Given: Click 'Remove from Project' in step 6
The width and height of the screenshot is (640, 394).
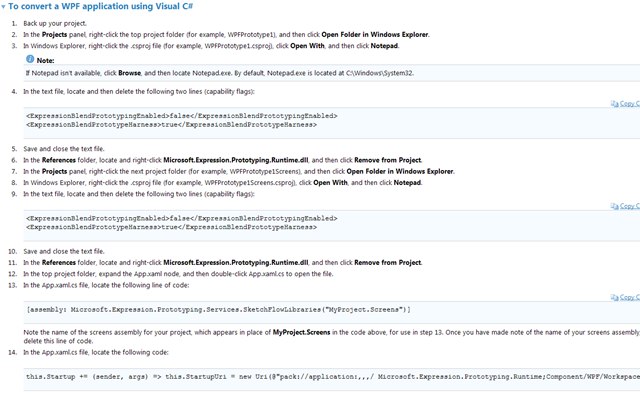Looking at the screenshot, I should click(388, 160).
